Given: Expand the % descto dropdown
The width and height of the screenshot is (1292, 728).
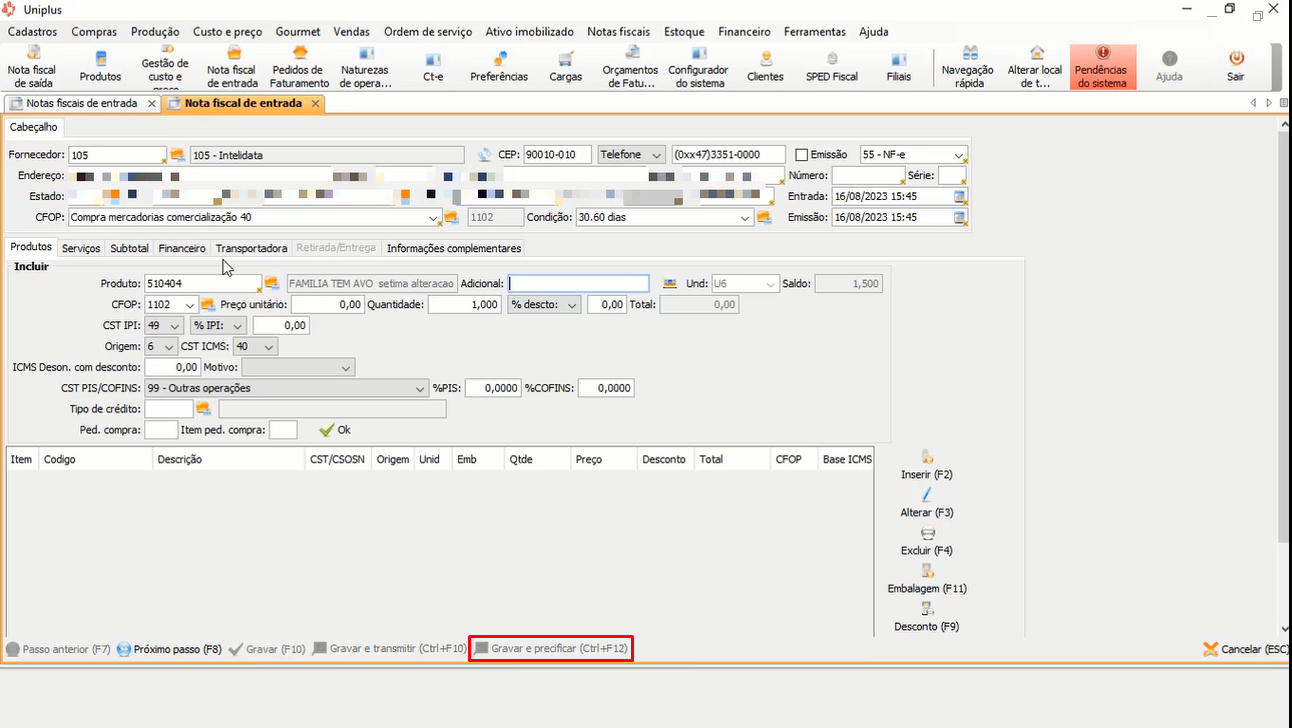Looking at the screenshot, I should [573, 305].
